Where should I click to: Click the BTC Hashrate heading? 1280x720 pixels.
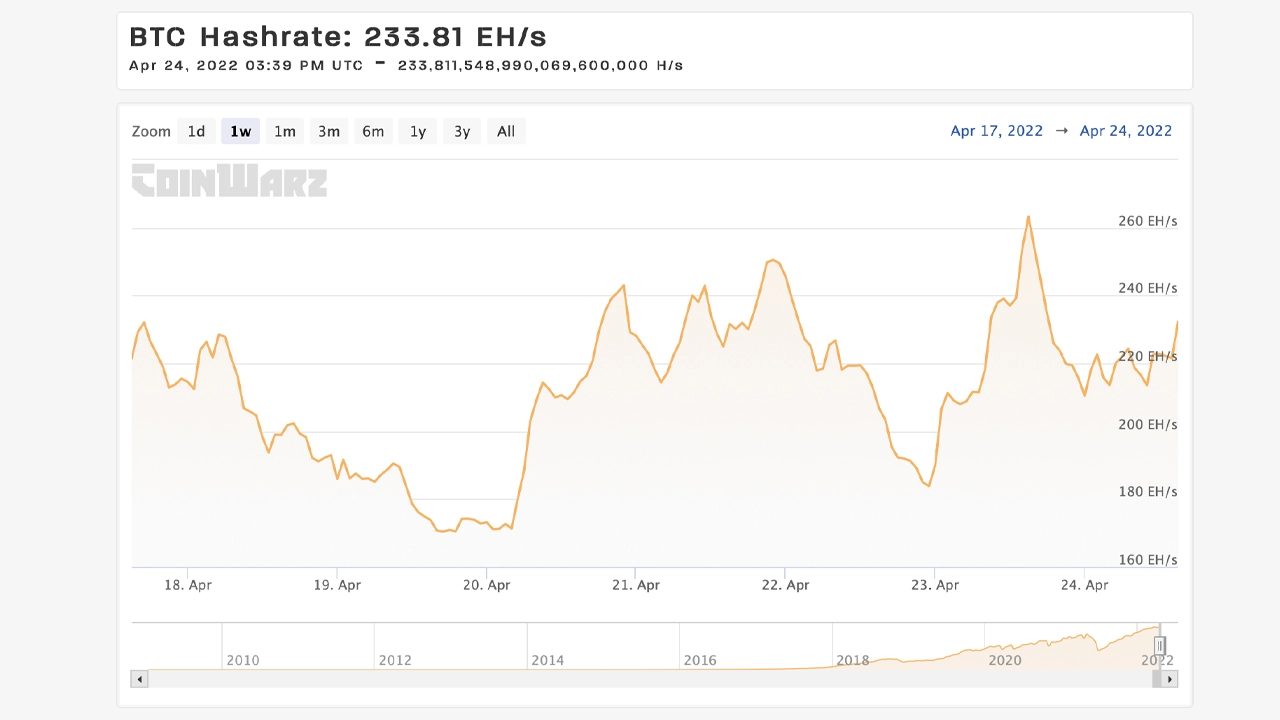(x=338, y=37)
